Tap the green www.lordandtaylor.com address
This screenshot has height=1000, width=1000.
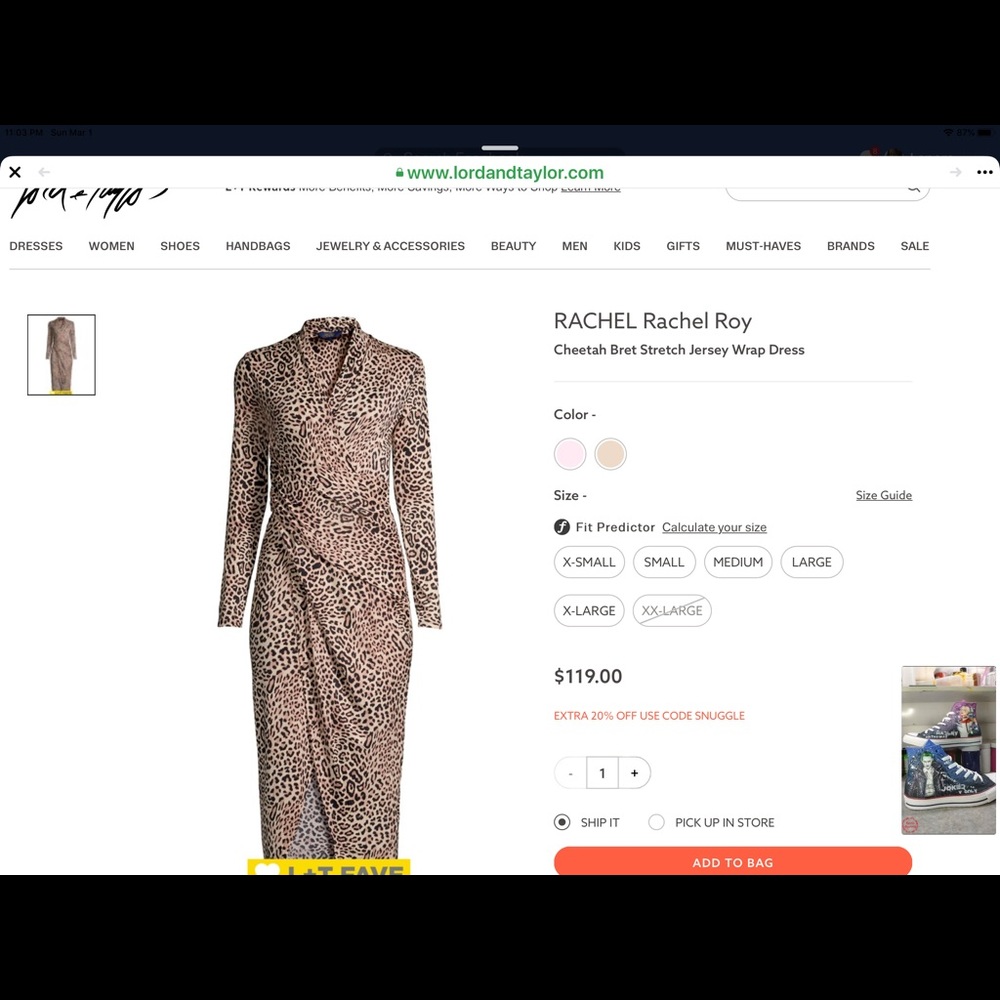click(499, 173)
